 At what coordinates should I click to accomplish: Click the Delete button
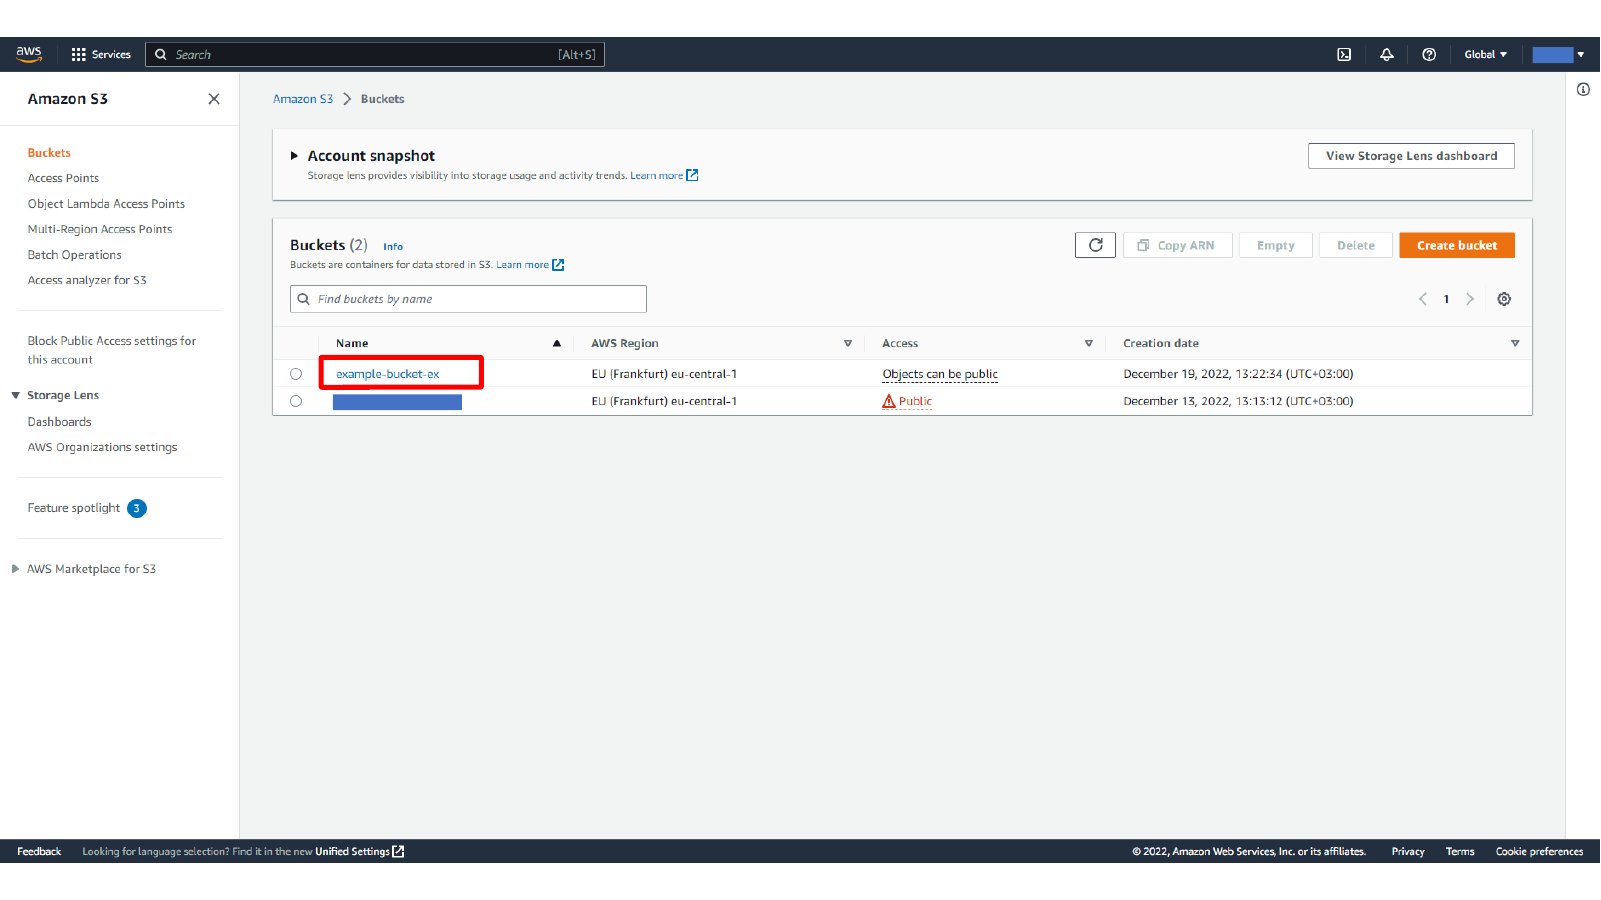coord(1356,245)
